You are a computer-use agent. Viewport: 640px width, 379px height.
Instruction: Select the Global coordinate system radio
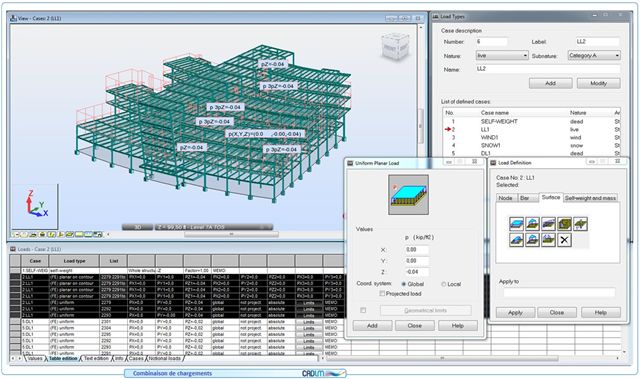tap(404, 284)
